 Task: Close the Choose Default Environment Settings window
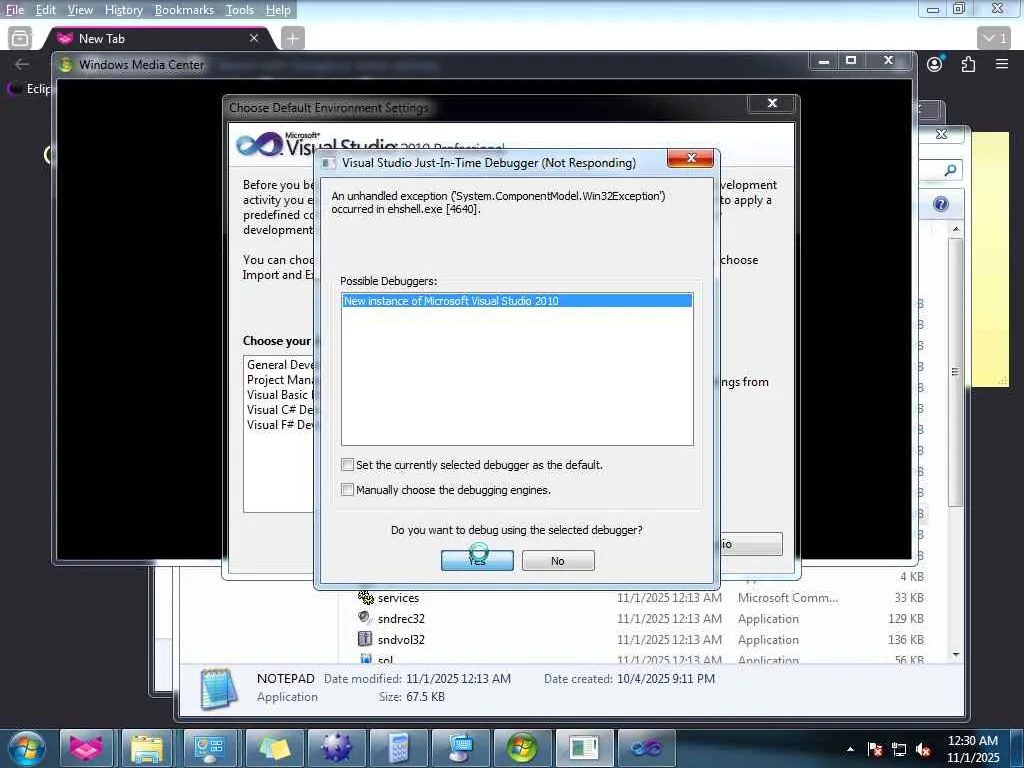coord(772,103)
